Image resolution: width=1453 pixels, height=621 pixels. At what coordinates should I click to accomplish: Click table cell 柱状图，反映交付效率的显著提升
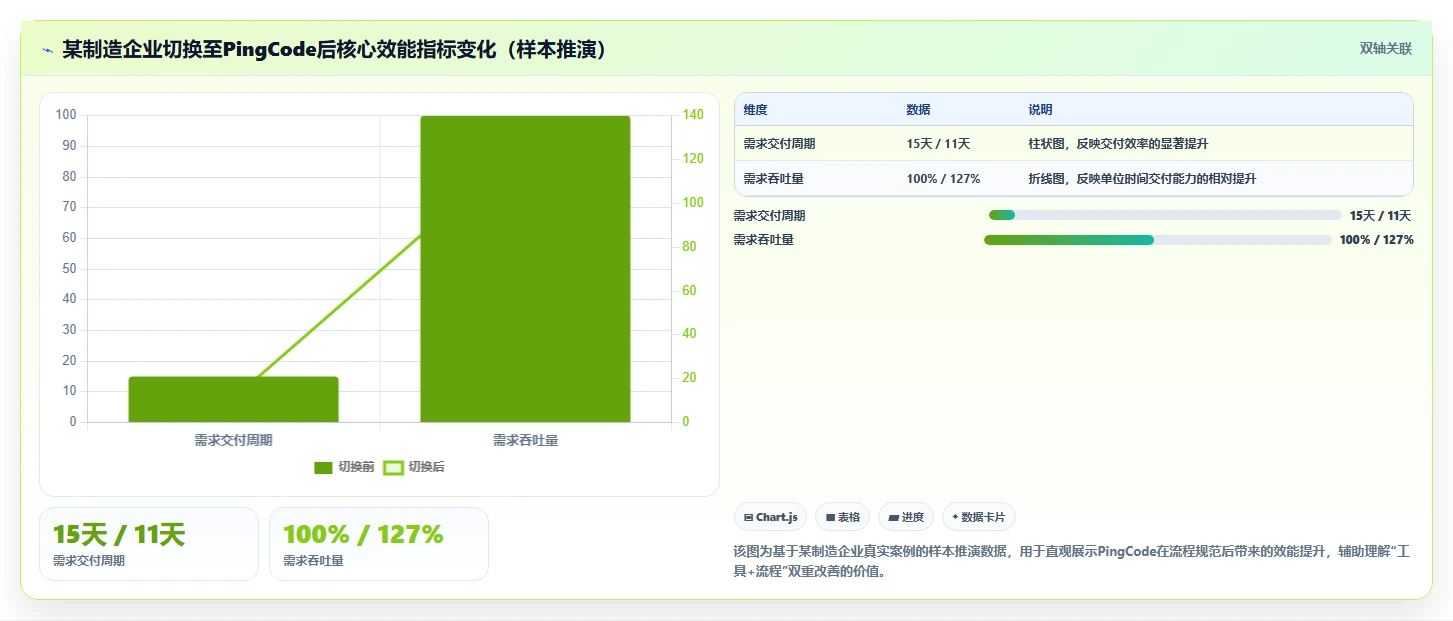tap(1118, 144)
